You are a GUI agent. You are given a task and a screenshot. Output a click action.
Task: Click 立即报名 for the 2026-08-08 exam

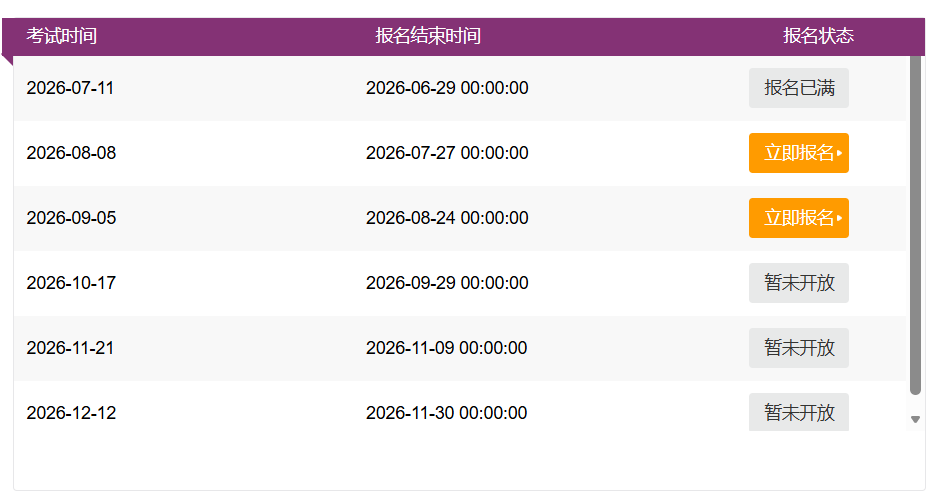point(798,153)
